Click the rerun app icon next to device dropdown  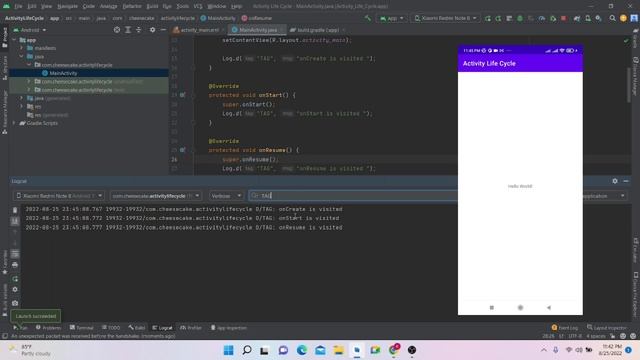tap(488, 18)
